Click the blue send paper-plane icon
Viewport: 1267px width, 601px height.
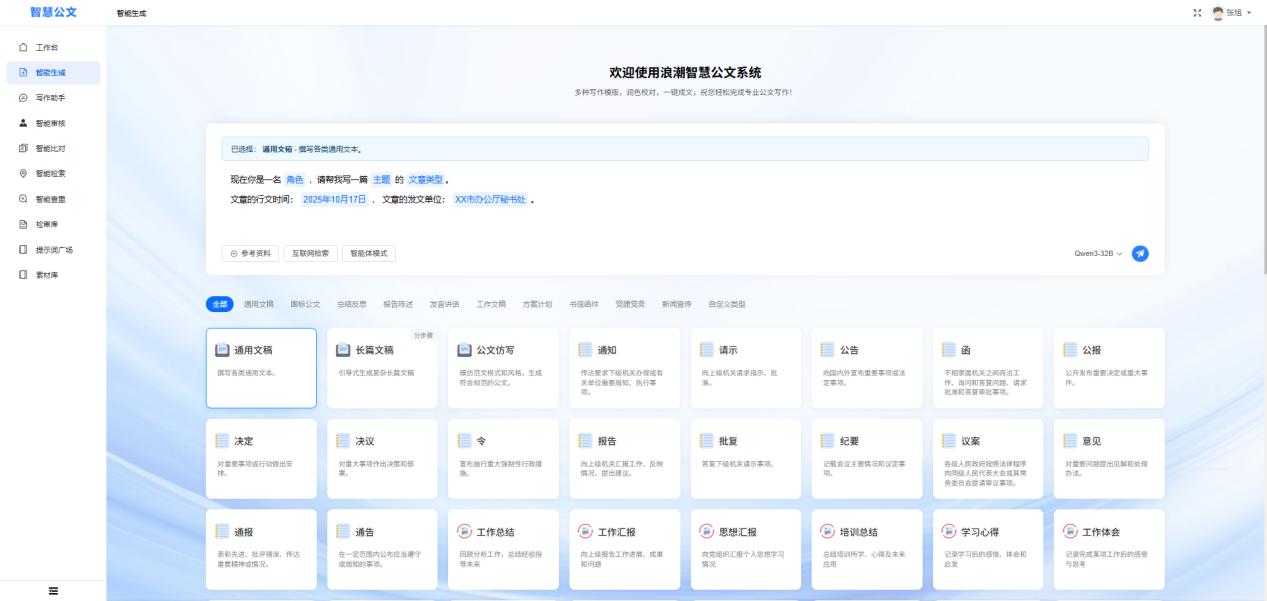click(1140, 253)
